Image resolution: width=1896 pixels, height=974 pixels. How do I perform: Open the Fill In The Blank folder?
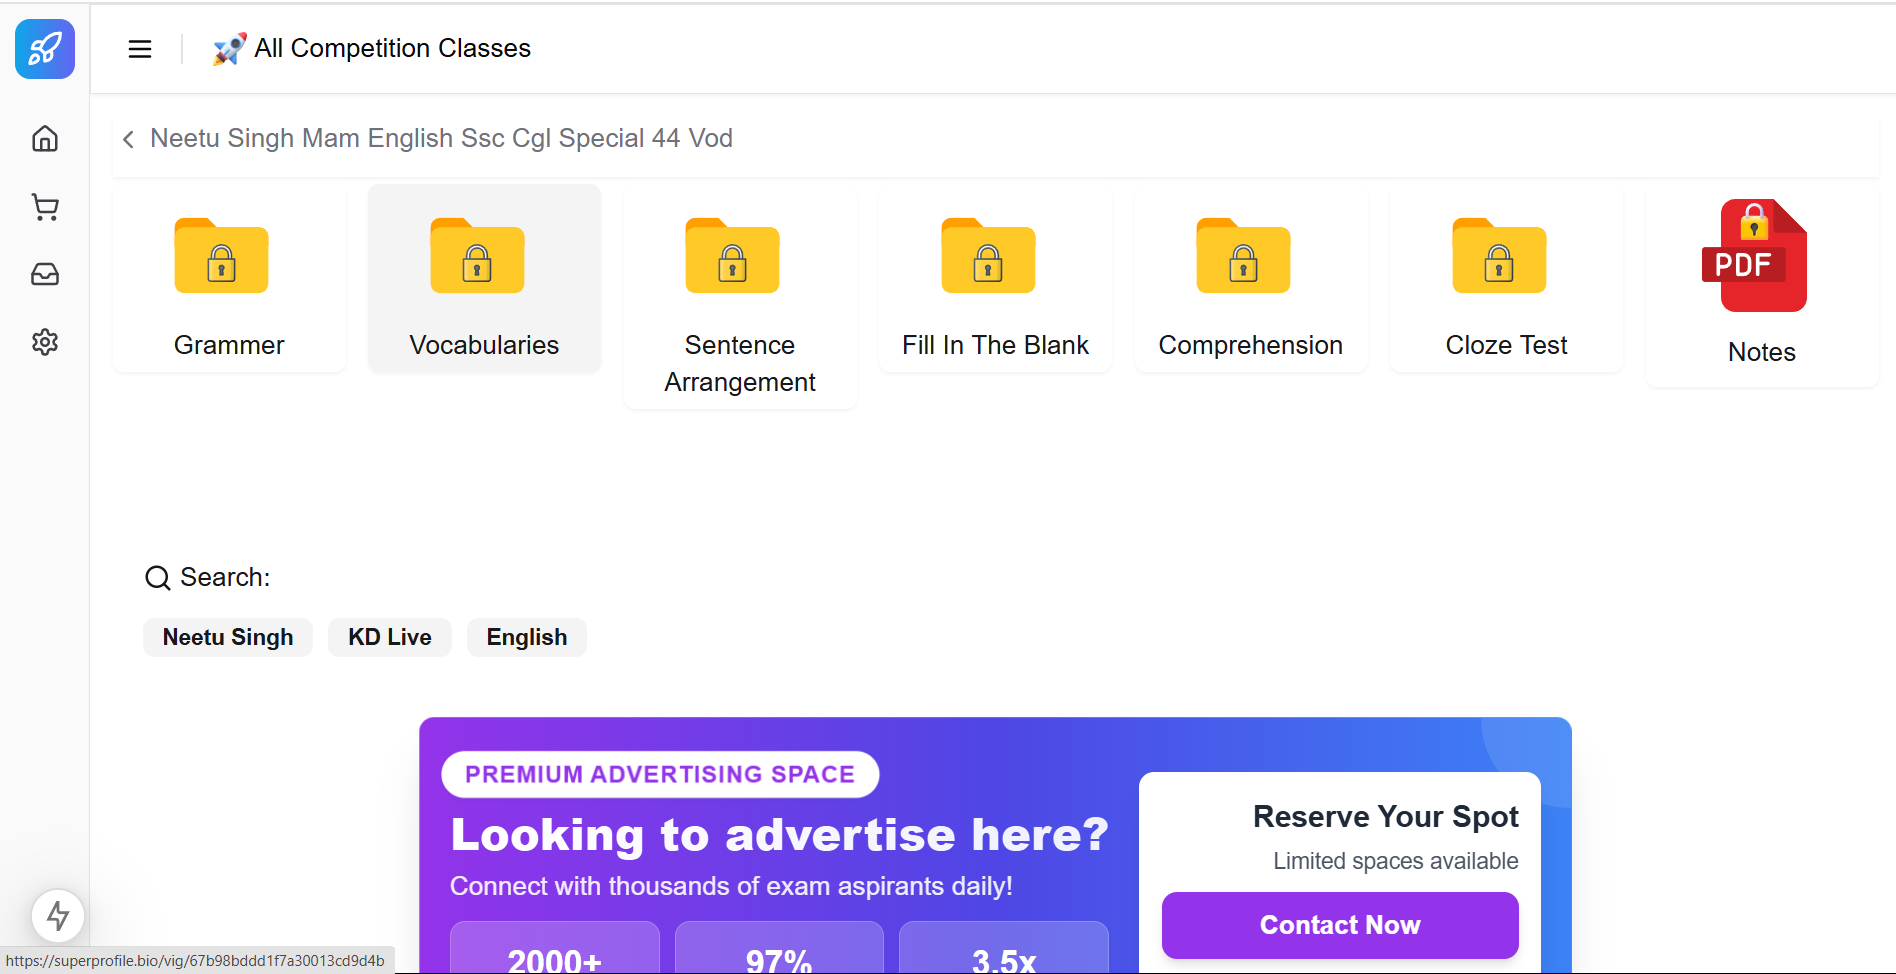[994, 278]
